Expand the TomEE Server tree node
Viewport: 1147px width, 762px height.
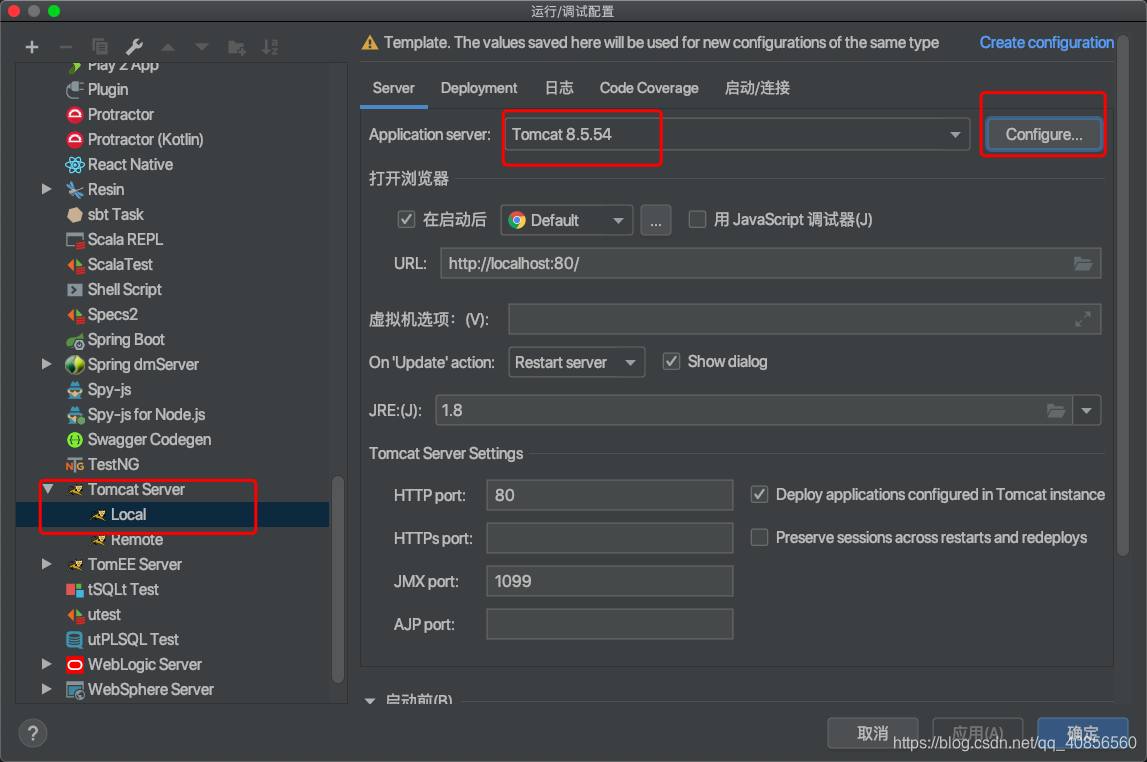tap(47, 565)
